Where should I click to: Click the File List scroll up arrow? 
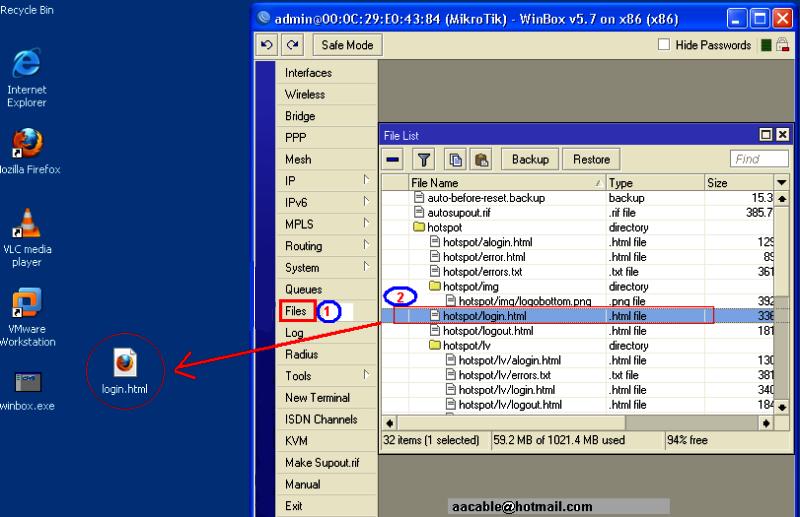pos(782,199)
